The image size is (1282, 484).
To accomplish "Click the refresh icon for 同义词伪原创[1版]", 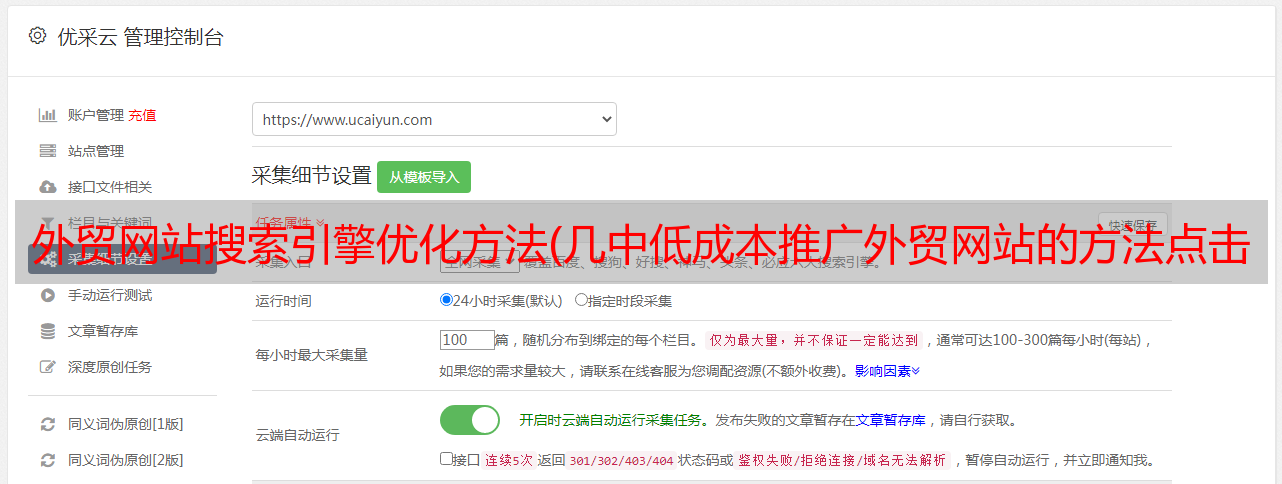I will click(x=47, y=424).
